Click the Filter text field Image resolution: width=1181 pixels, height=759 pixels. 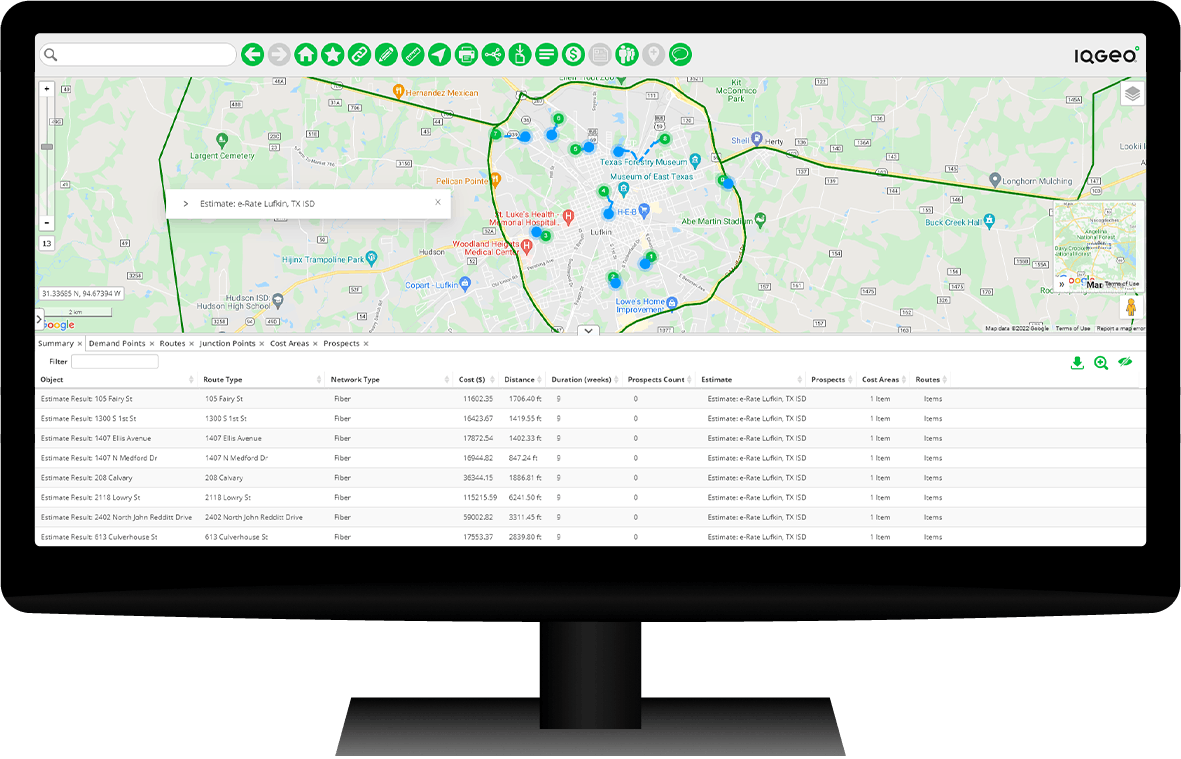tap(114, 362)
